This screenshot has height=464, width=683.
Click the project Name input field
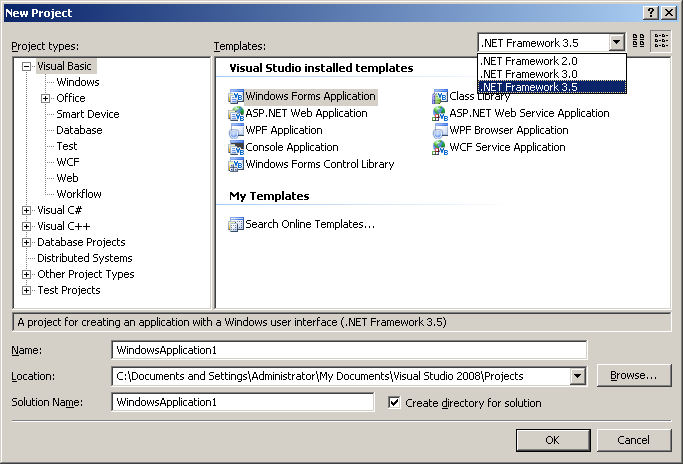349,350
